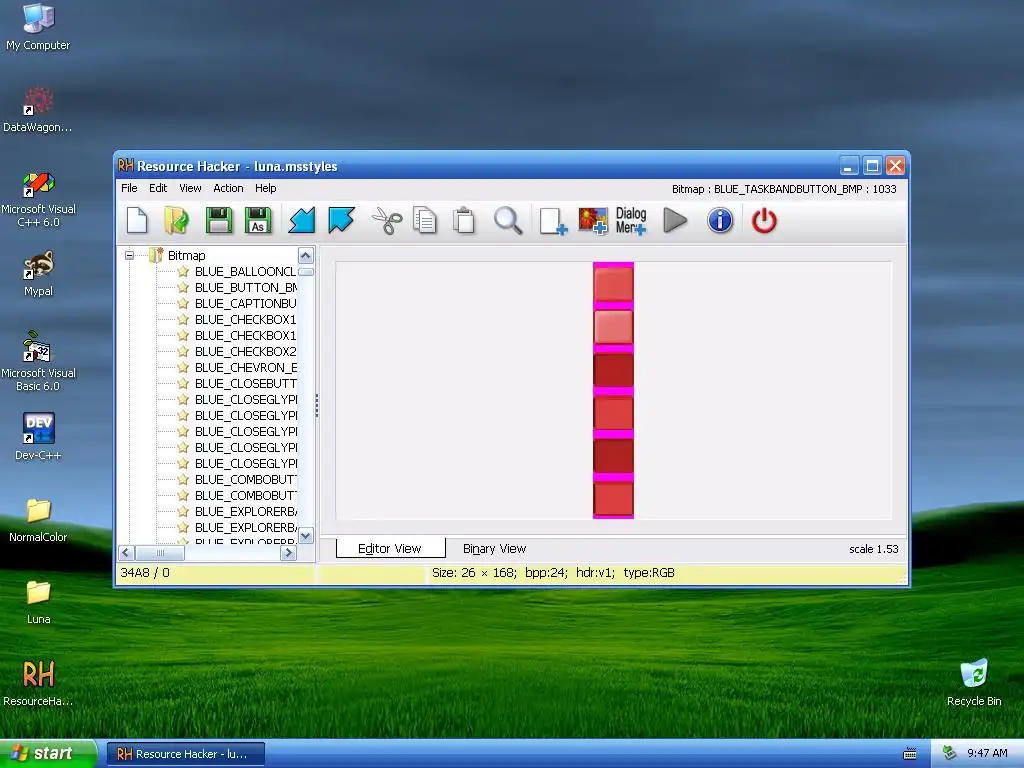Click the scale 1.53 label
This screenshot has width=1024, height=768.
[x=874, y=549]
